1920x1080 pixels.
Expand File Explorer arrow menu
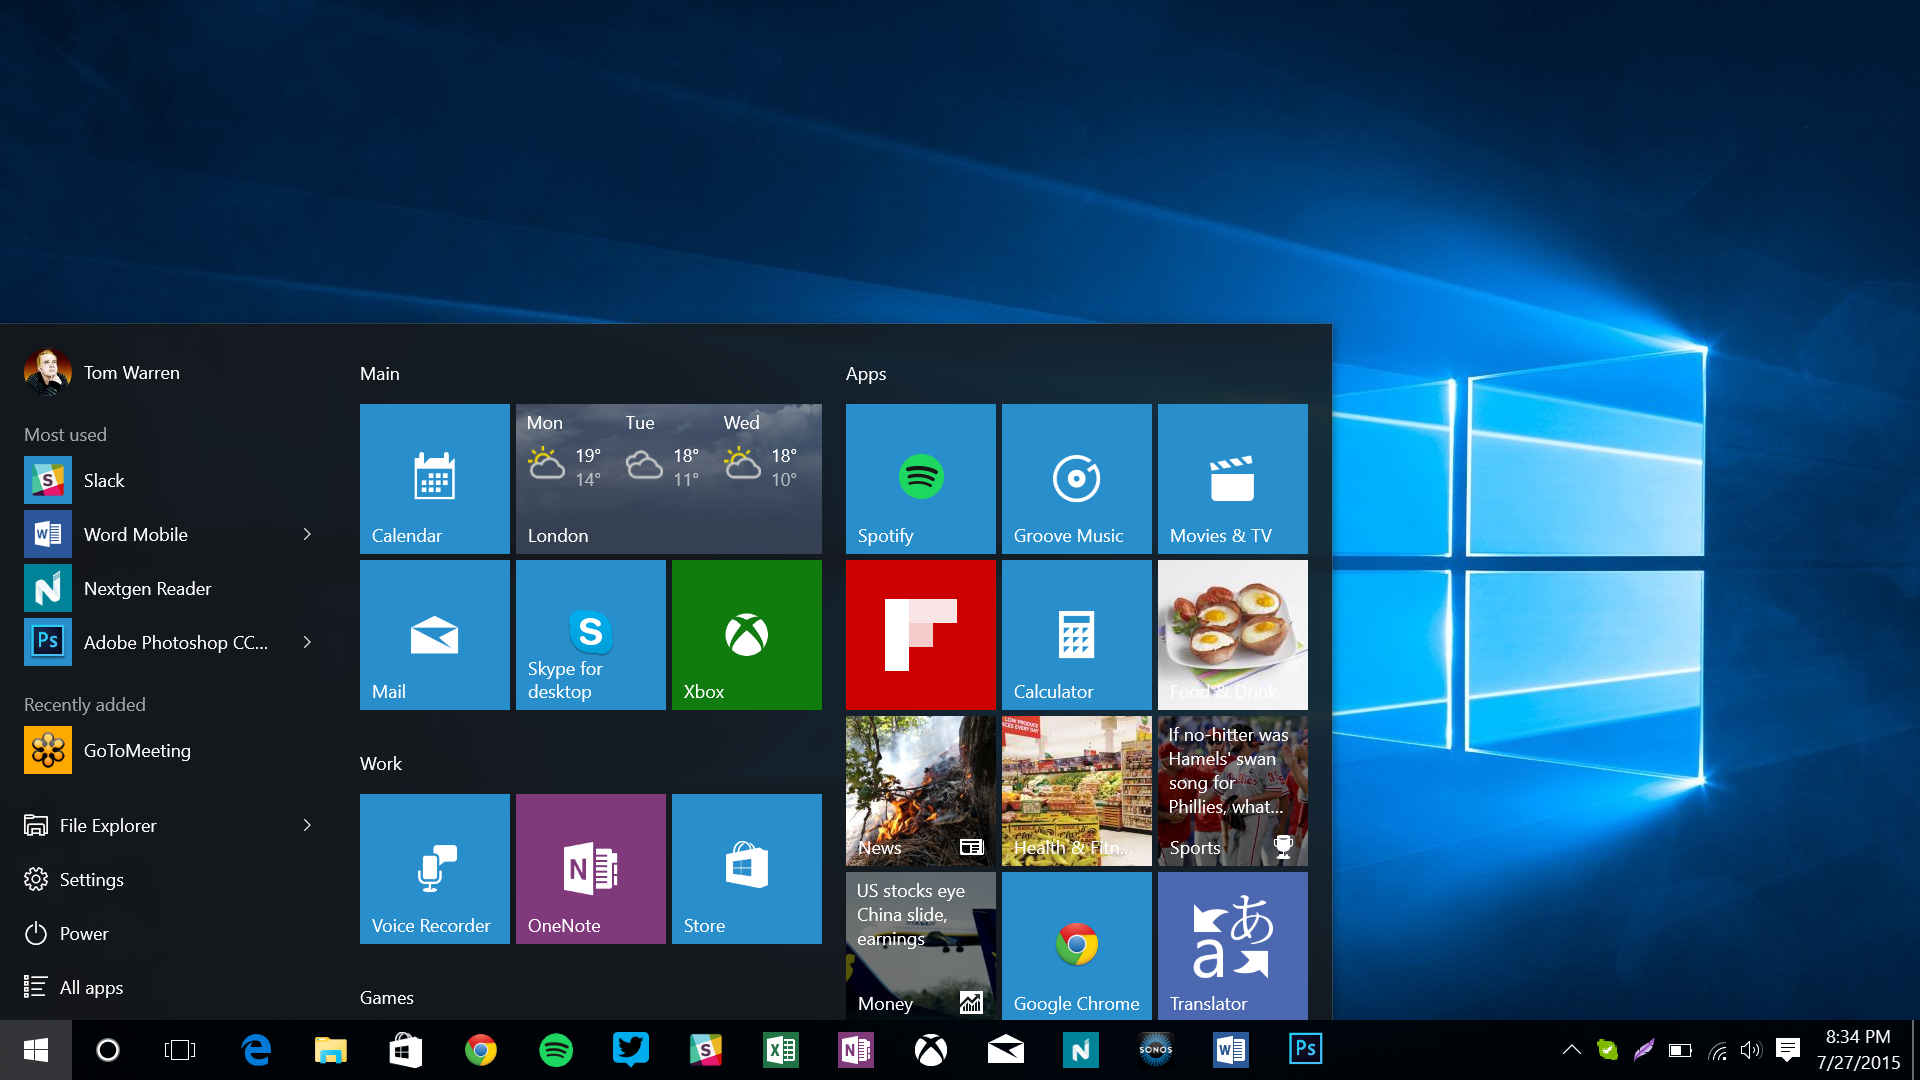tap(311, 824)
